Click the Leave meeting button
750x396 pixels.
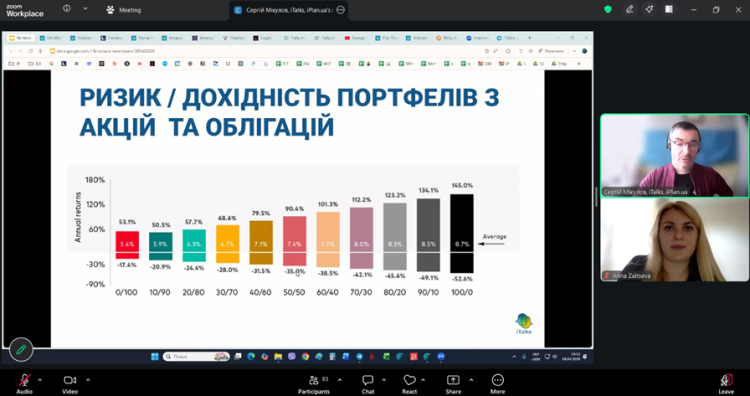pos(726,383)
